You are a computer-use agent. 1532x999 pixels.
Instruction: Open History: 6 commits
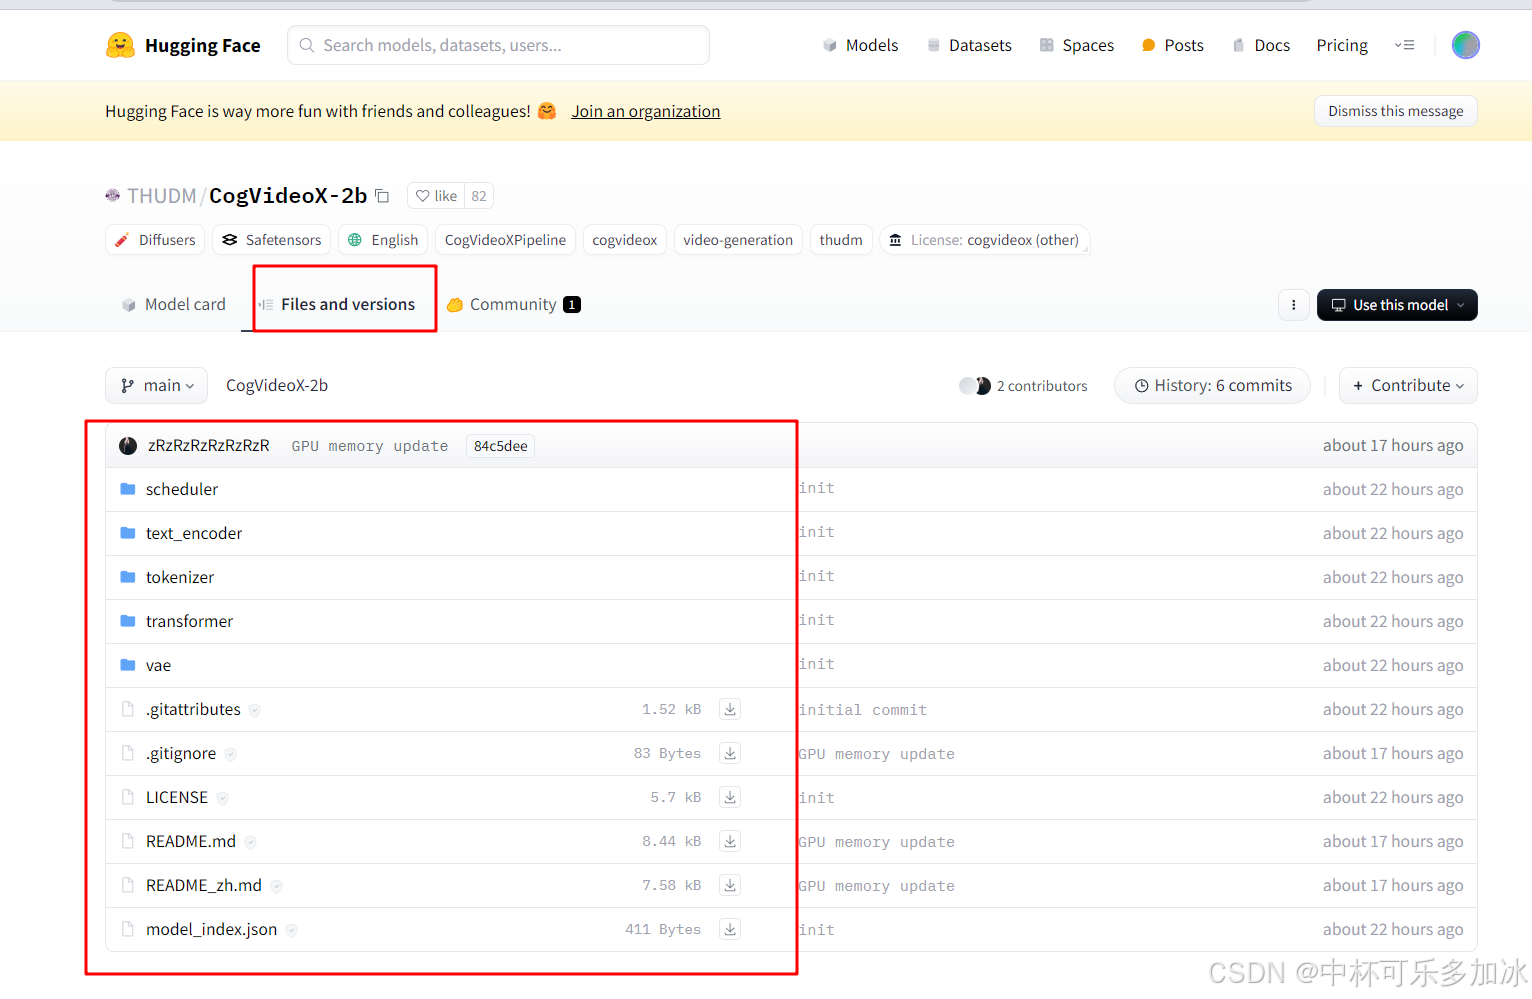(x=1212, y=385)
